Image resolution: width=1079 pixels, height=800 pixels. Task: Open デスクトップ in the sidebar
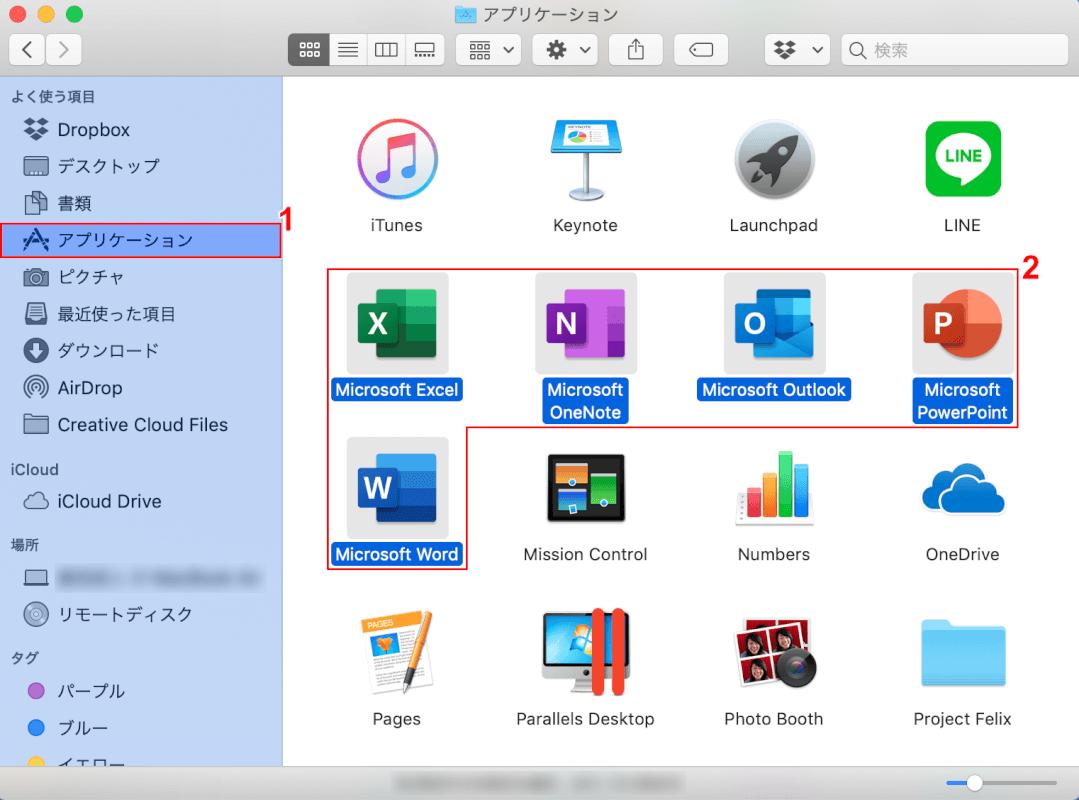(140, 166)
